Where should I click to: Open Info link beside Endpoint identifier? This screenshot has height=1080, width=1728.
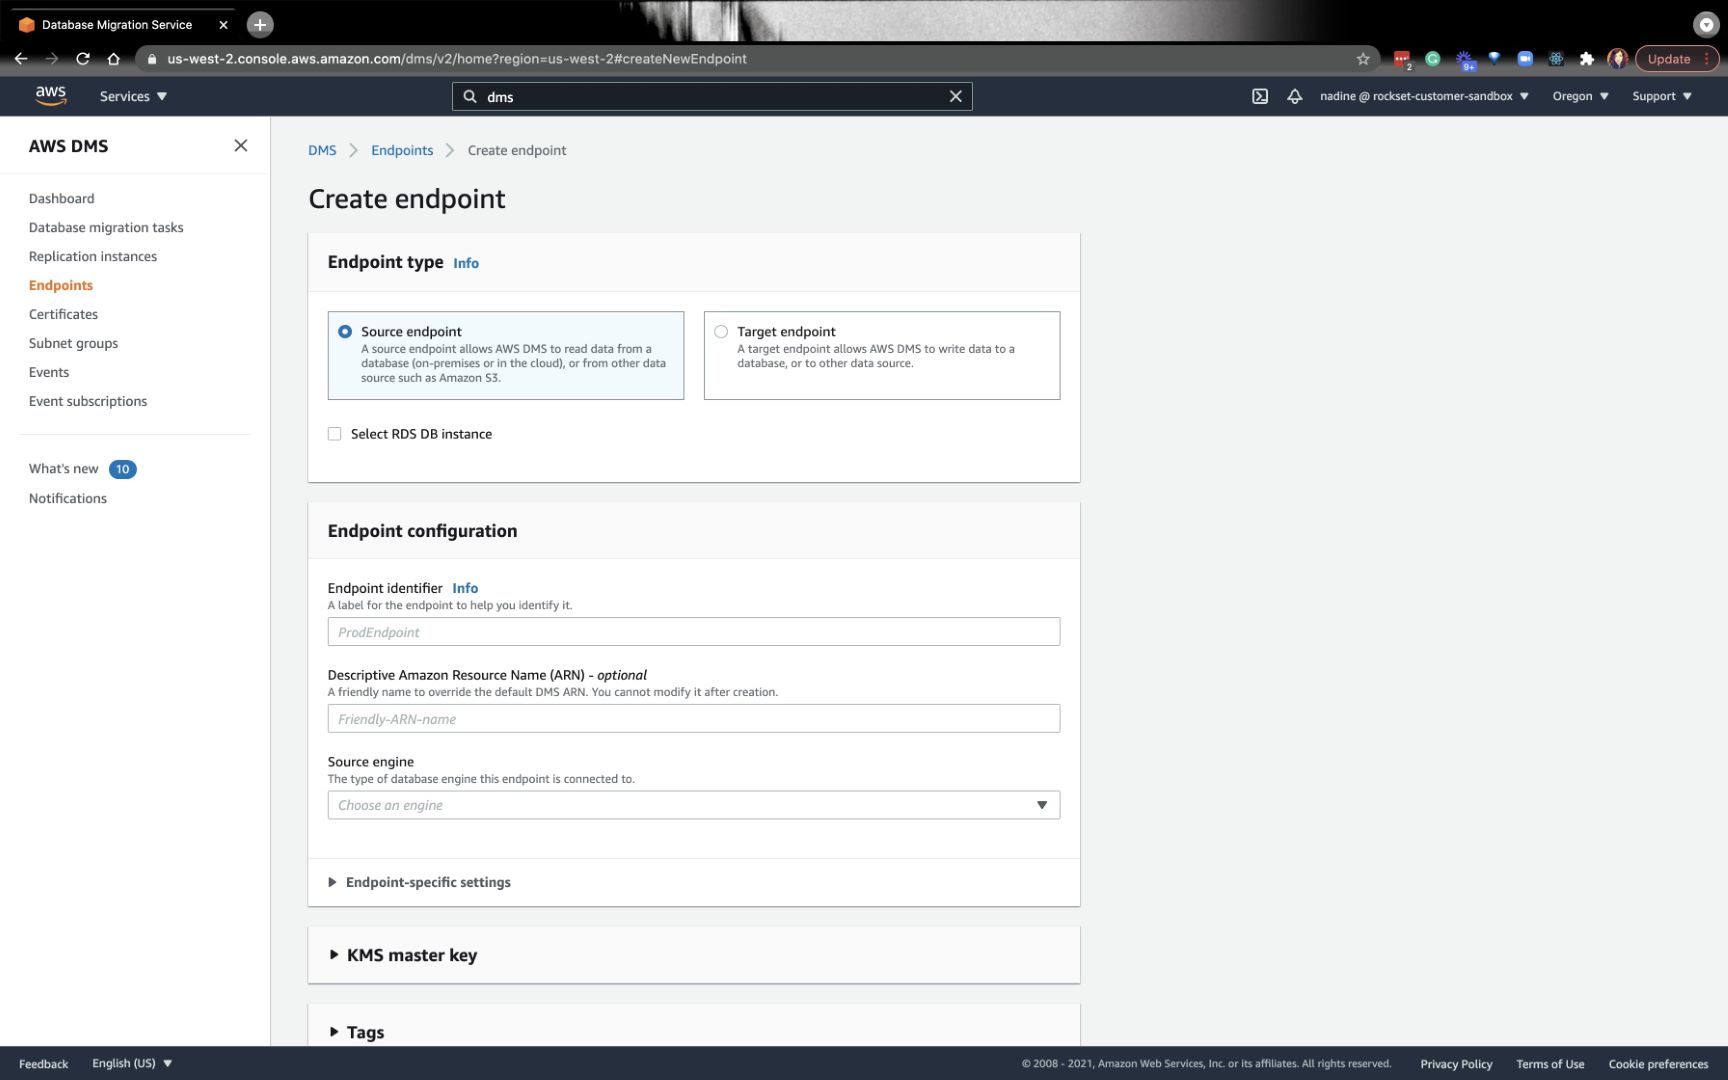click(465, 589)
